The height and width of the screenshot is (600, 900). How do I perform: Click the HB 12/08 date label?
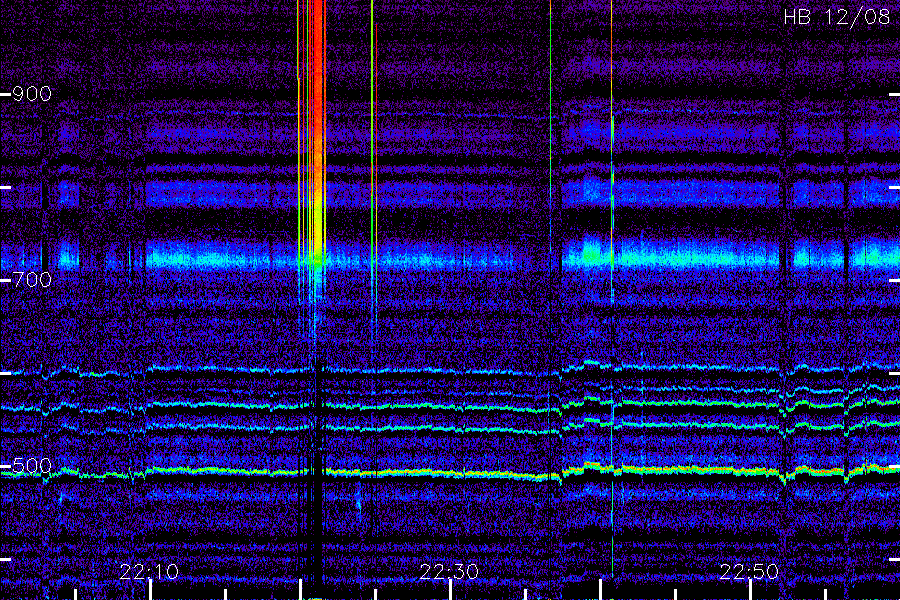836,17
